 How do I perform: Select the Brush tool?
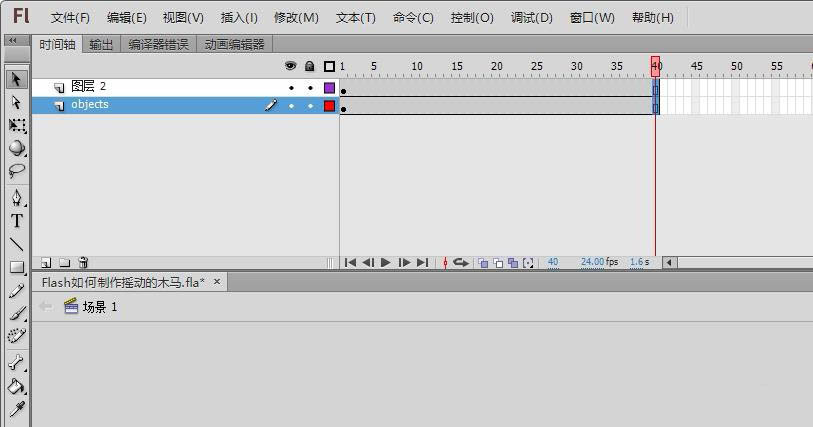(17, 313)
